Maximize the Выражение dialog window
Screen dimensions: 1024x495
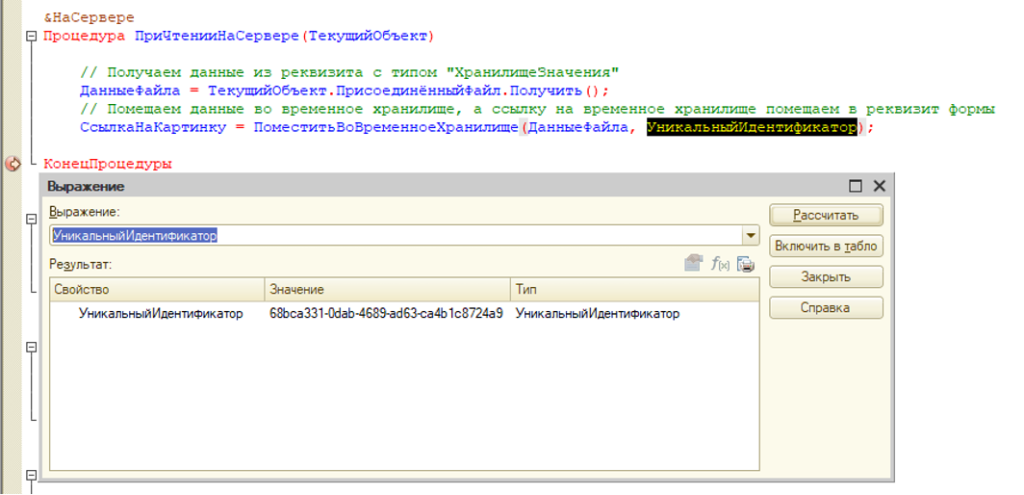pyautogui.click(x=855, y=186)
